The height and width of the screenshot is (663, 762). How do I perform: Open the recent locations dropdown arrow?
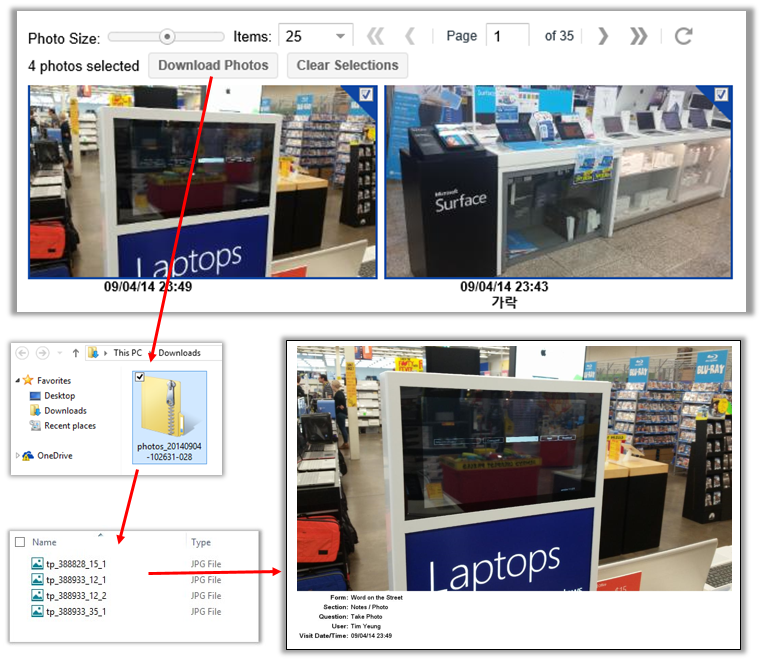point(60,353)
